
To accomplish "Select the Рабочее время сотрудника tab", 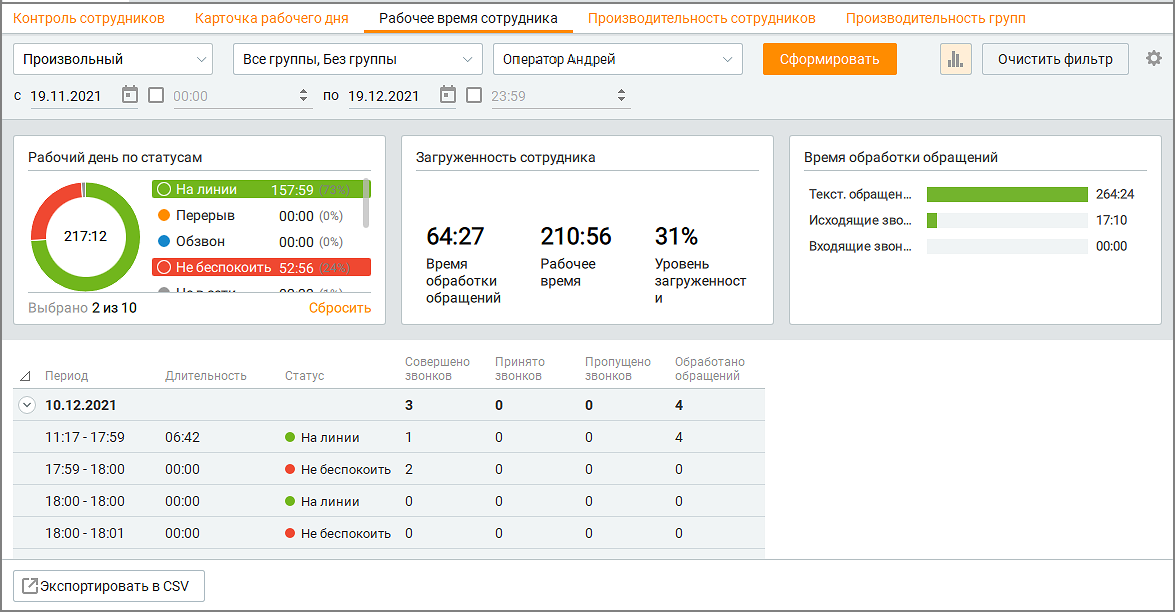I will (x=468, y=18).
